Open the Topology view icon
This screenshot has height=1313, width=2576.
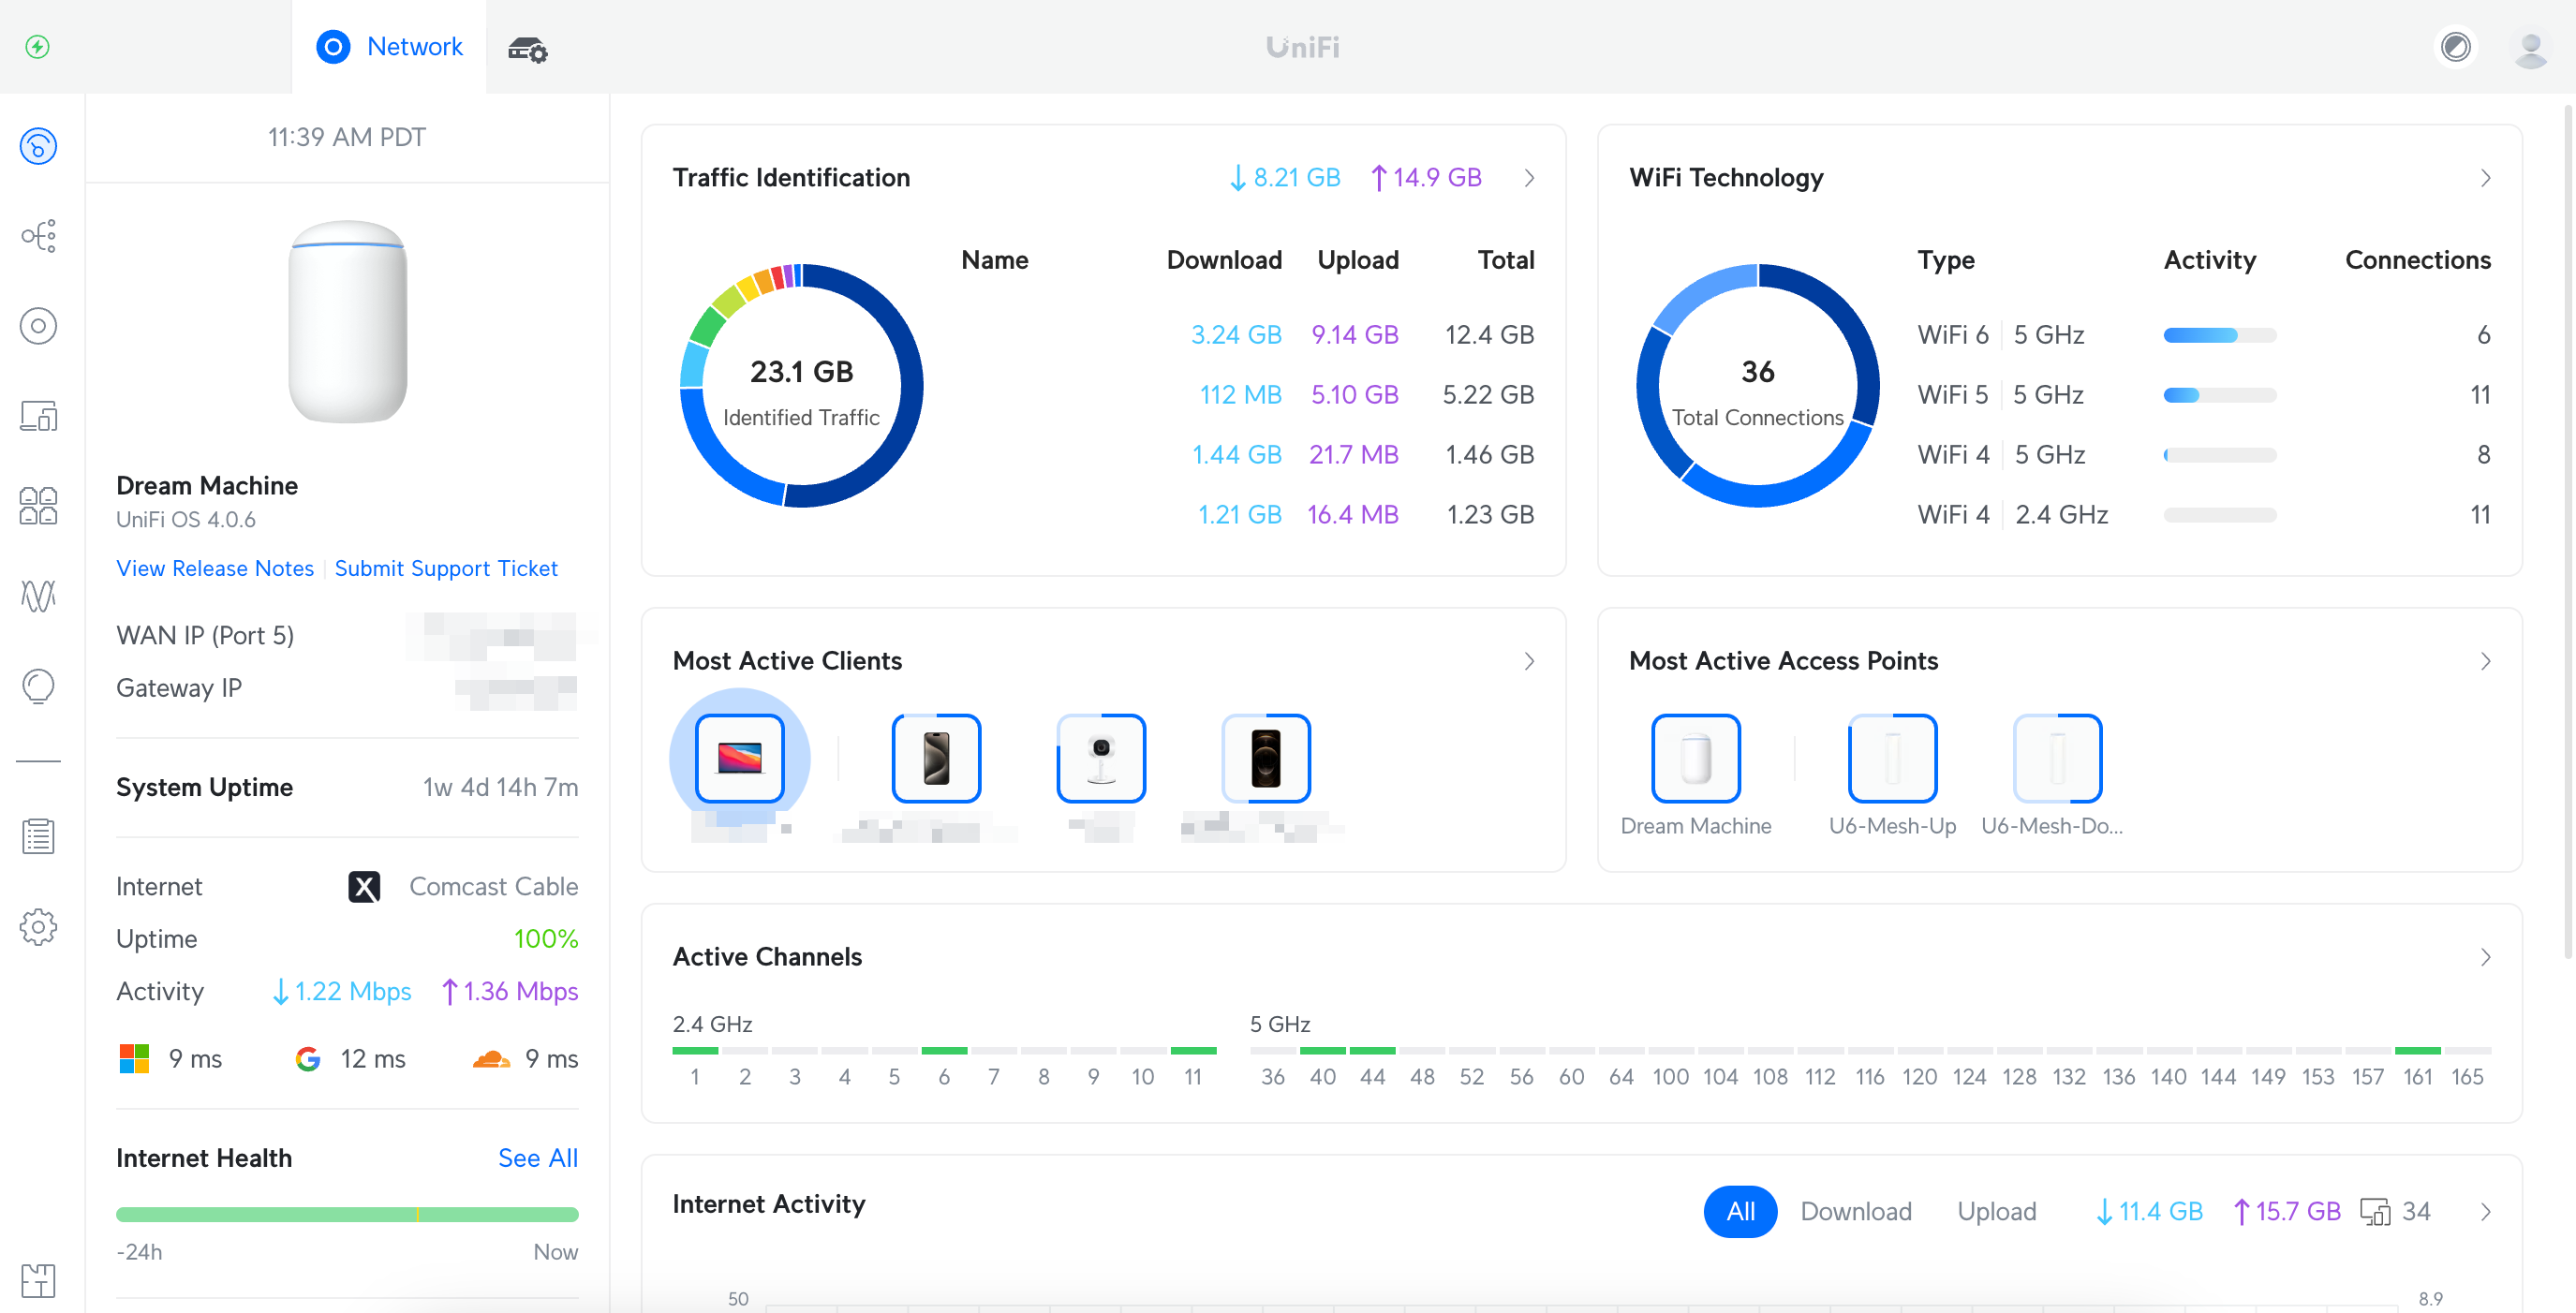pos(38,236)
